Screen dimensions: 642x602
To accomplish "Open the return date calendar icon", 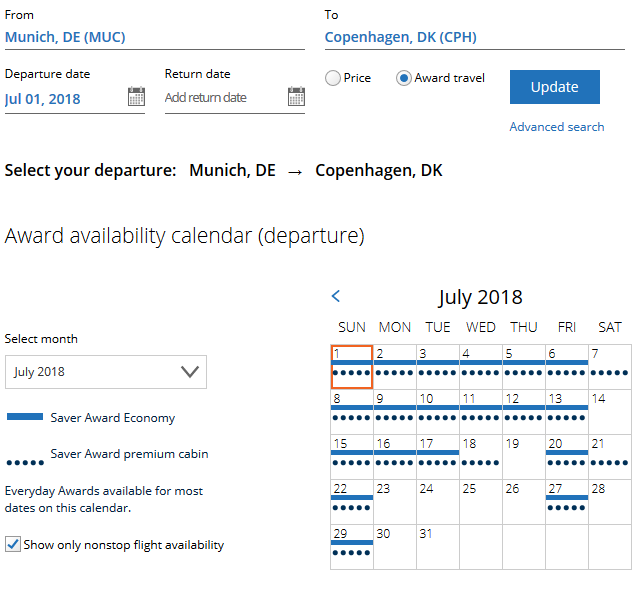I will pos(296,97).
